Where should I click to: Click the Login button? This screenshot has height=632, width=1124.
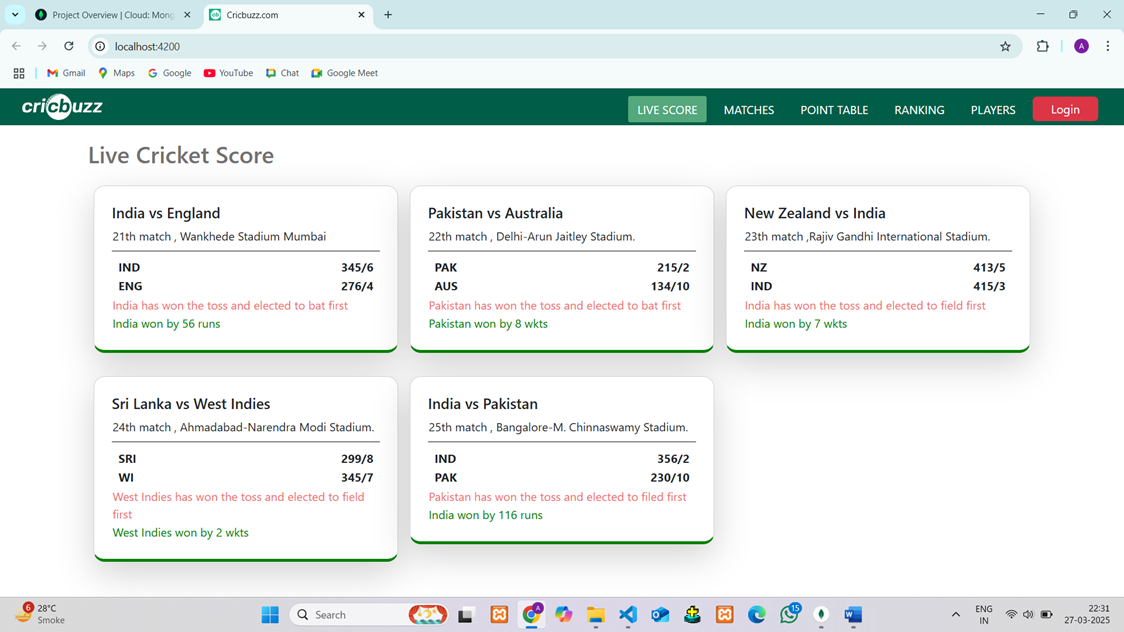coord(1065,108)
